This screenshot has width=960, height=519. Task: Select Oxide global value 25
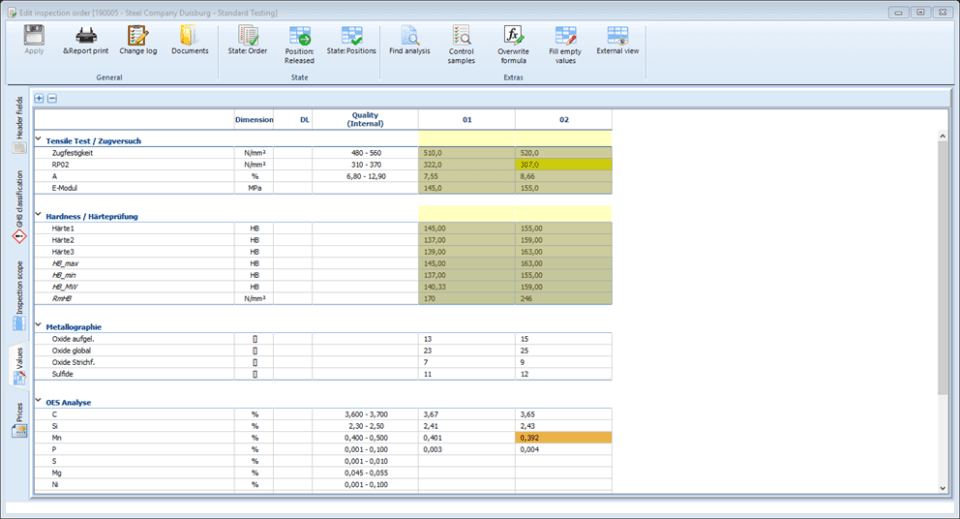click(x=563, y=351)
